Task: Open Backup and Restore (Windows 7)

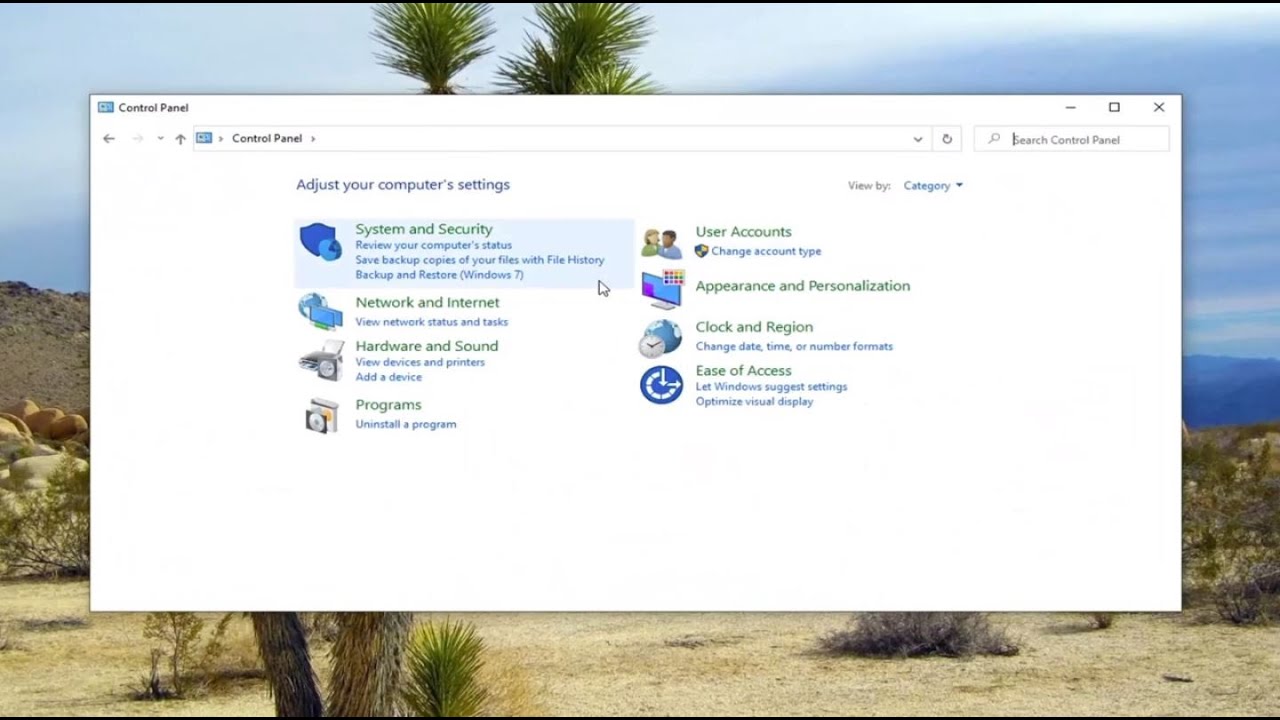Action: 439,275
